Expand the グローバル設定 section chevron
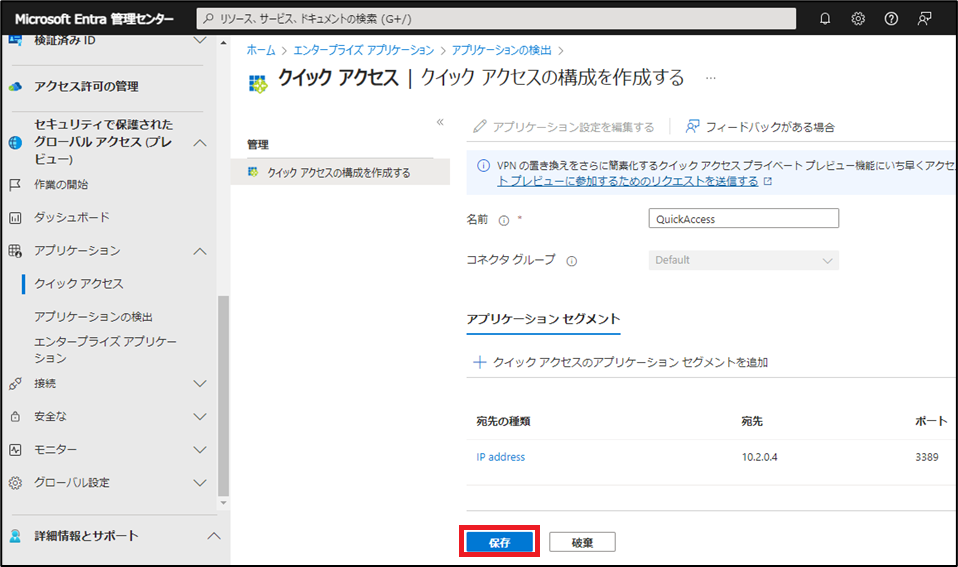 [200, 483]
